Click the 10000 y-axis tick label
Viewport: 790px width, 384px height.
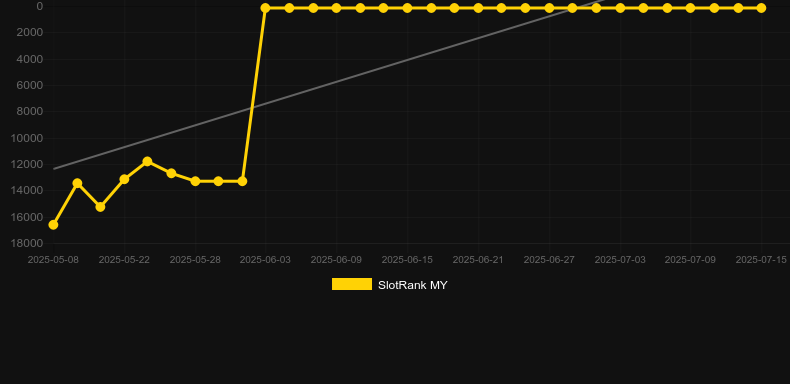coord(30,138)
